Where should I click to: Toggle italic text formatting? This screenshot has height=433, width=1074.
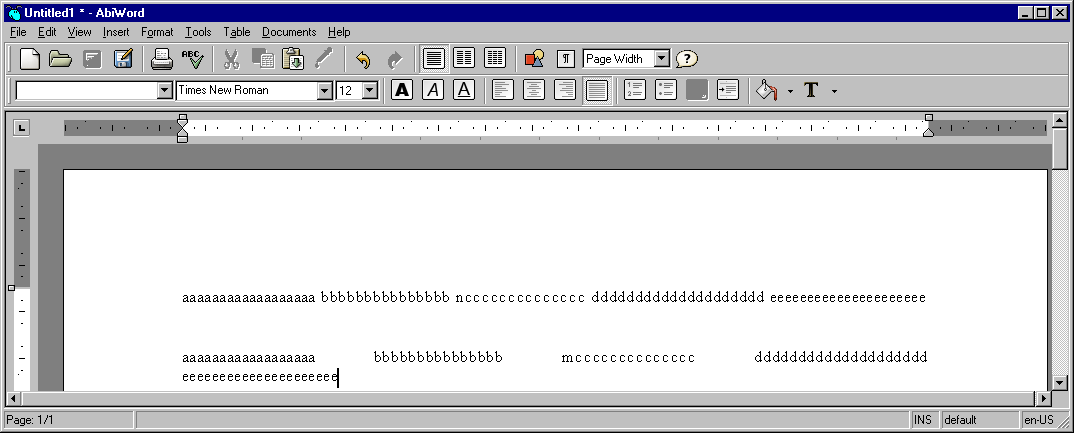point(433,90)
